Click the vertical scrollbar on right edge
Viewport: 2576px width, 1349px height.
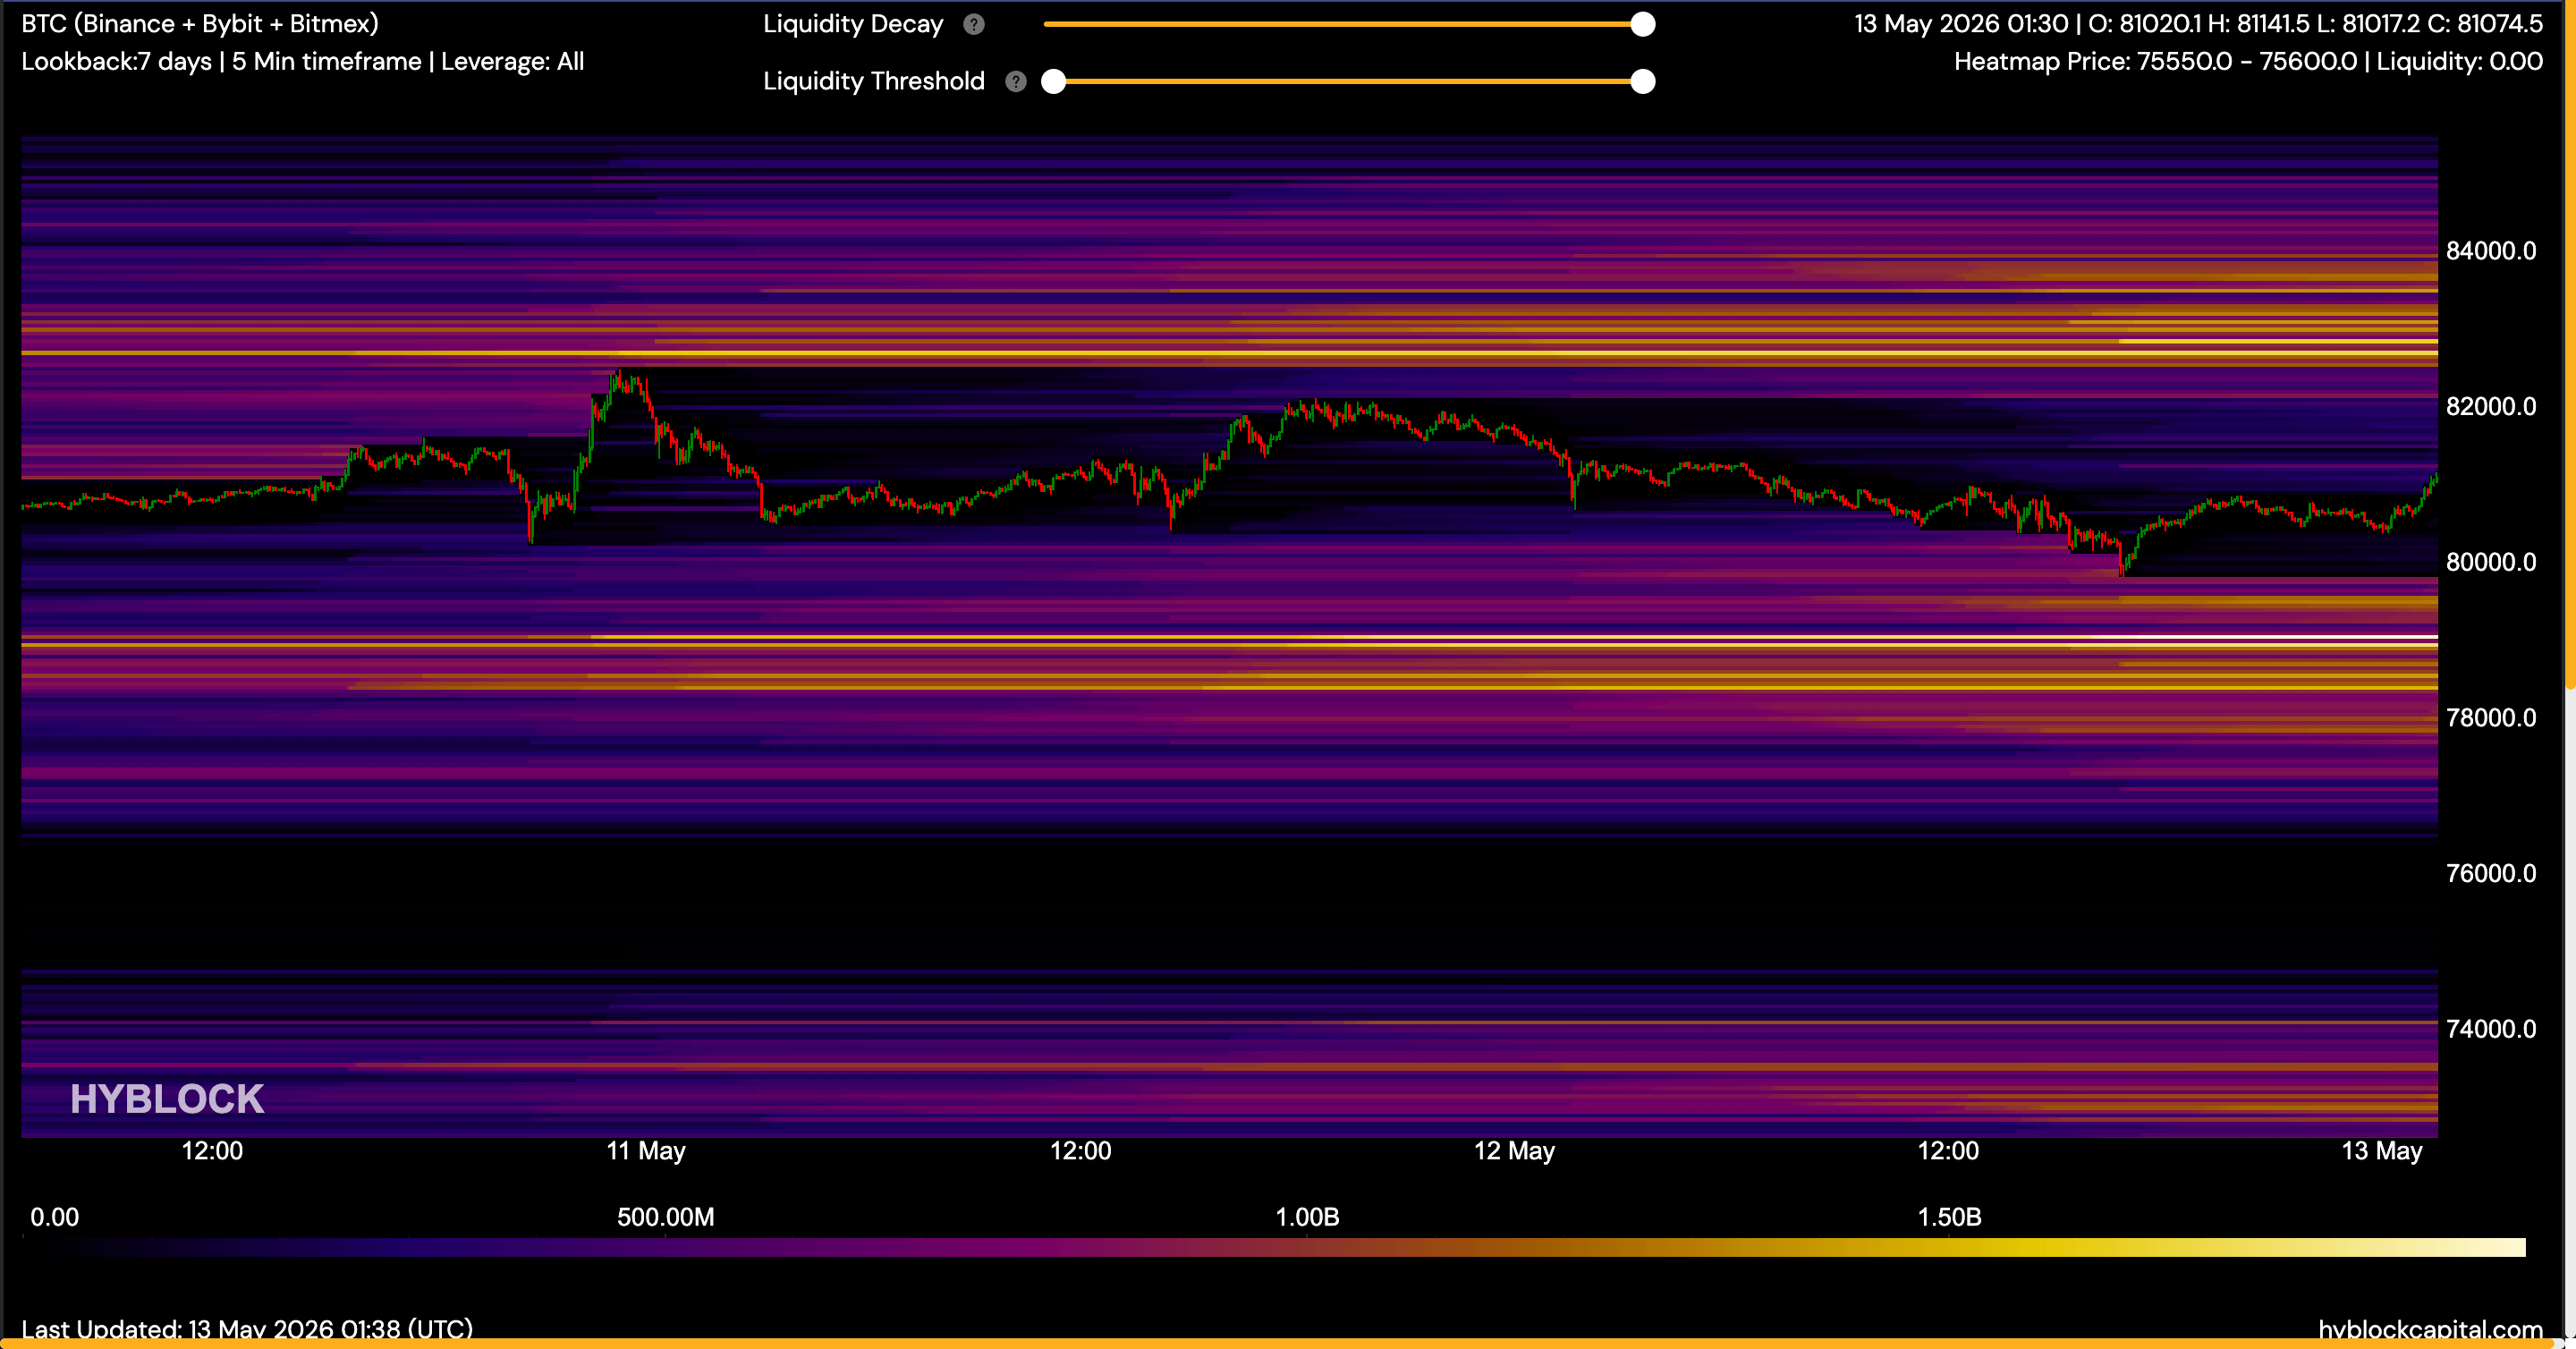coord(2570,345)
